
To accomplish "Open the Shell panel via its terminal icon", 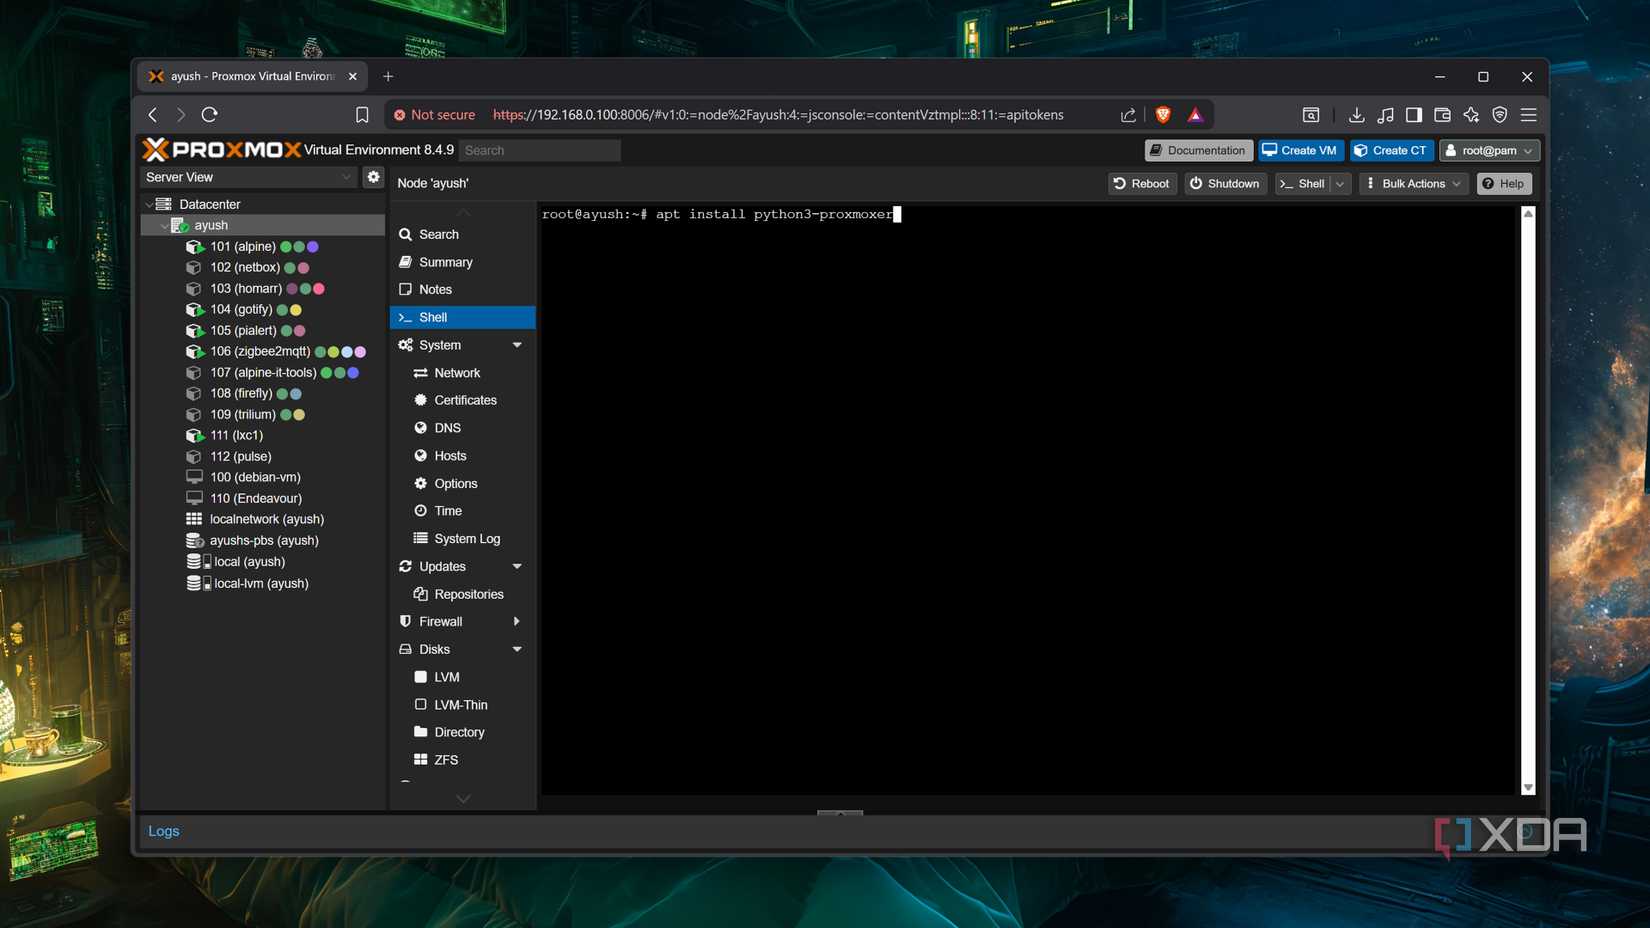I will coord(405,317).
